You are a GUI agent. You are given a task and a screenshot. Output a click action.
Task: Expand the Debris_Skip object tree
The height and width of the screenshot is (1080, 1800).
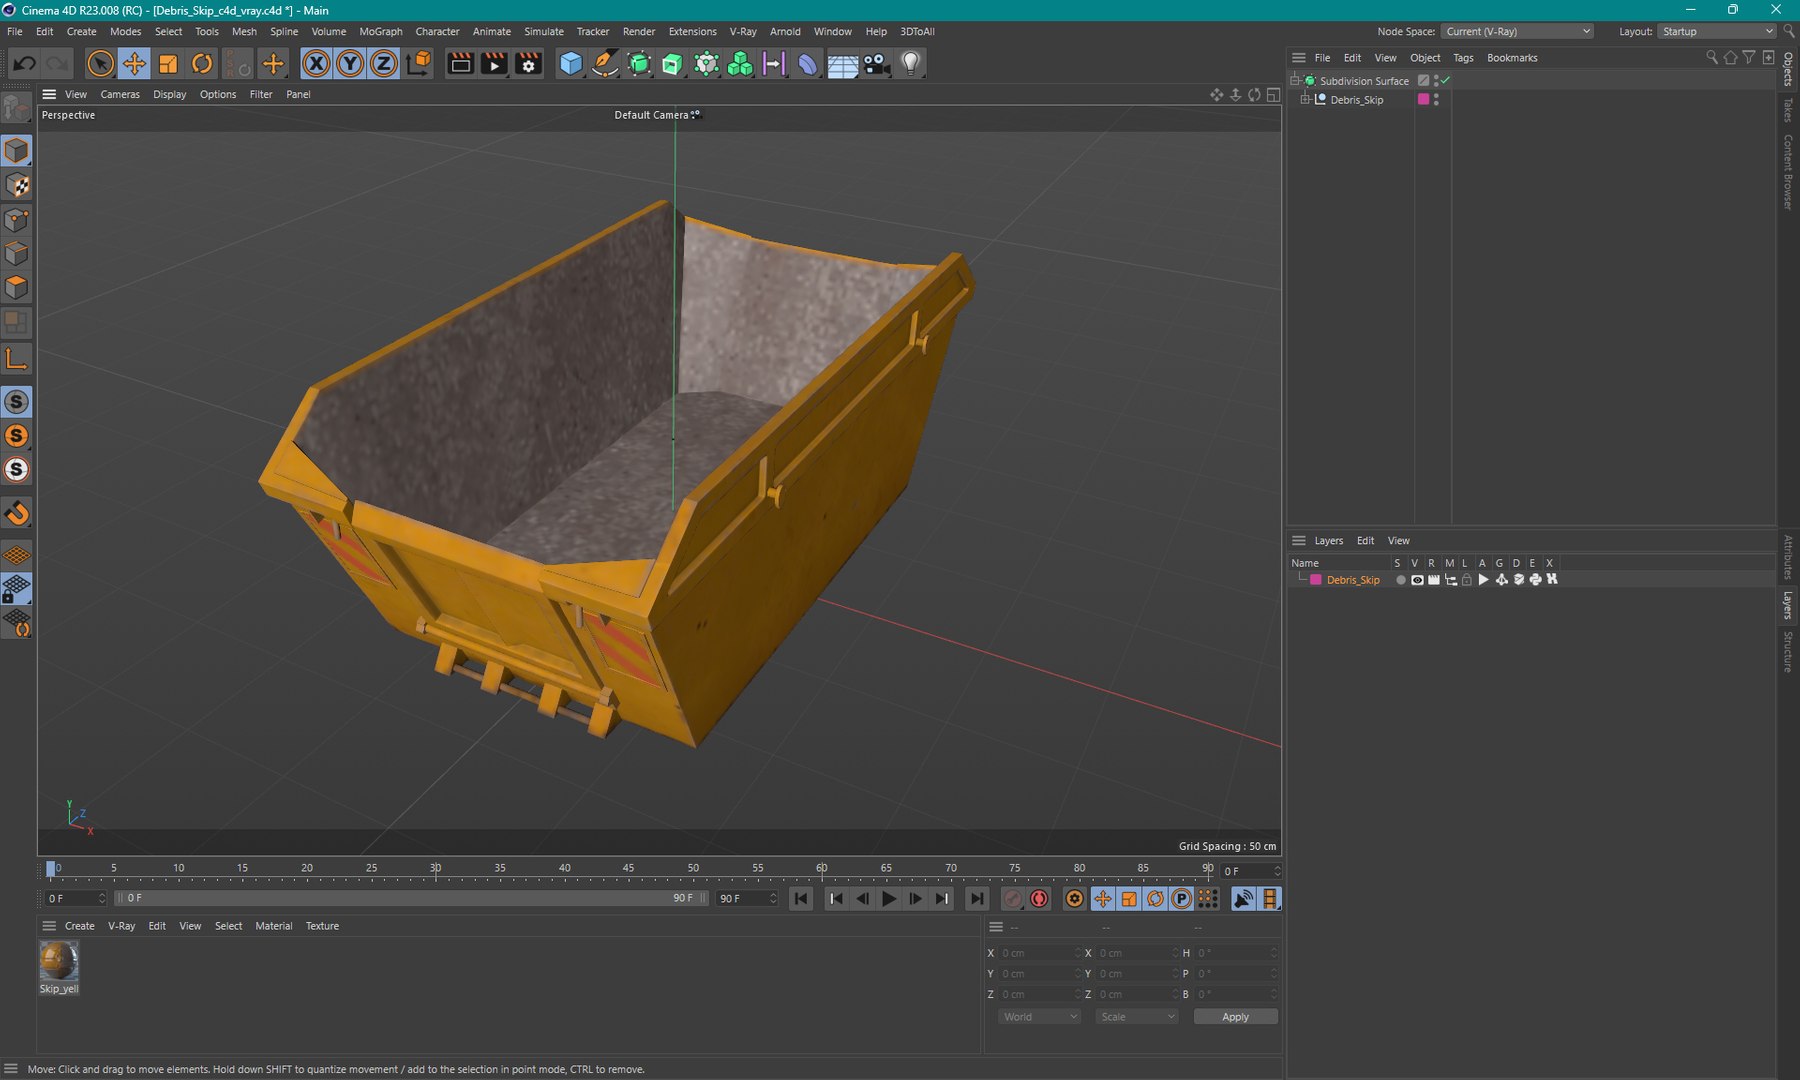[x=1305, y=100]
